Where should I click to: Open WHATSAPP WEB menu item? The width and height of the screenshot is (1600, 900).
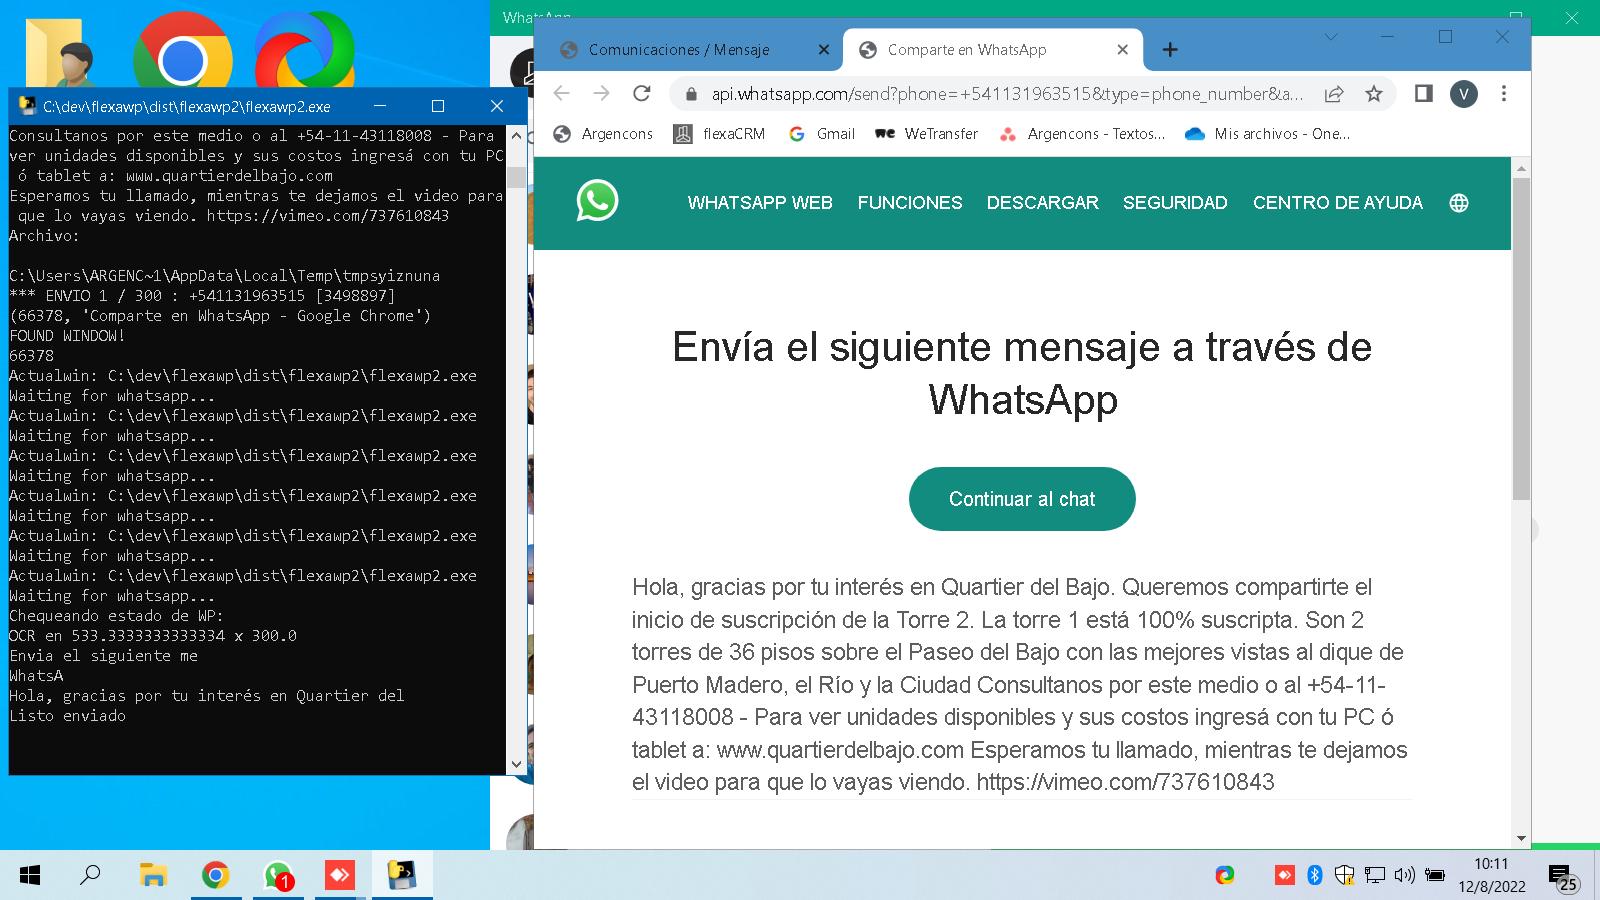coord(760,203)
